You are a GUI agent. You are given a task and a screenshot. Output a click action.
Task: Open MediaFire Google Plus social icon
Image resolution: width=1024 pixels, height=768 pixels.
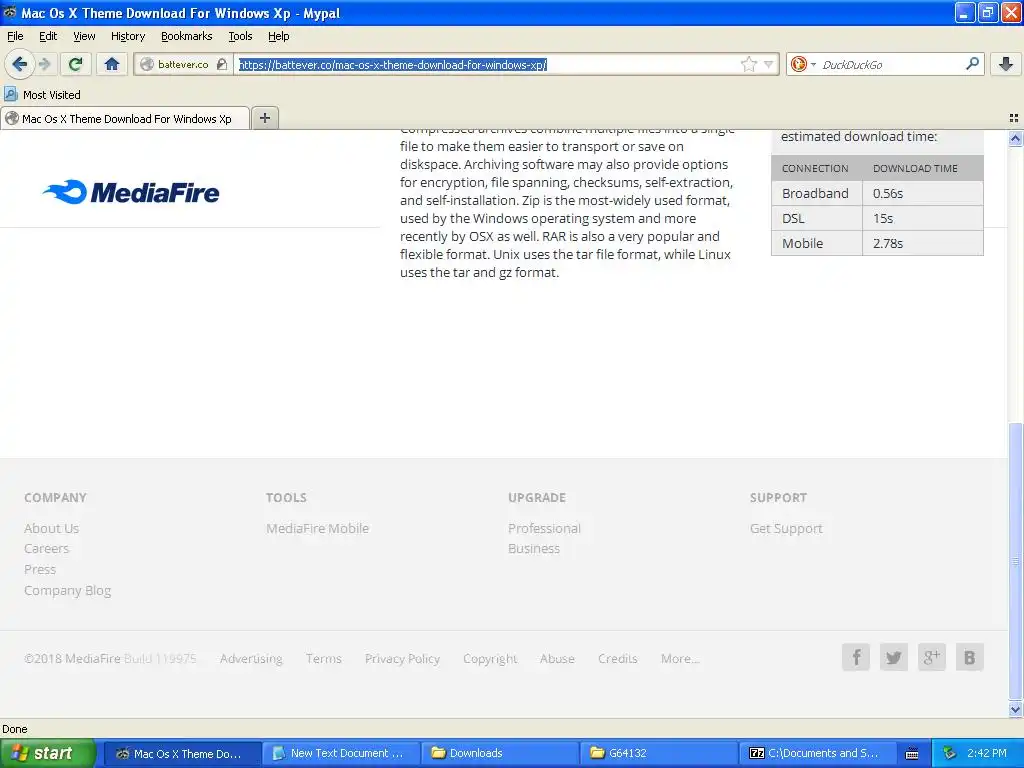point(931,658)
